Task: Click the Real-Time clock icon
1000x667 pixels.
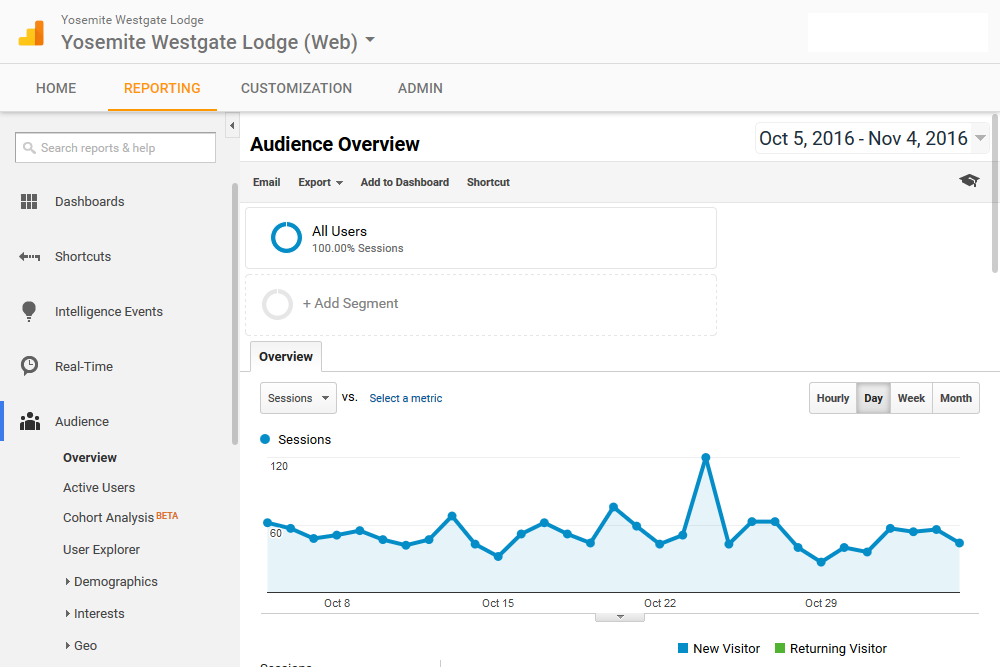Action: pyautogui.click(x=29, y=366)
